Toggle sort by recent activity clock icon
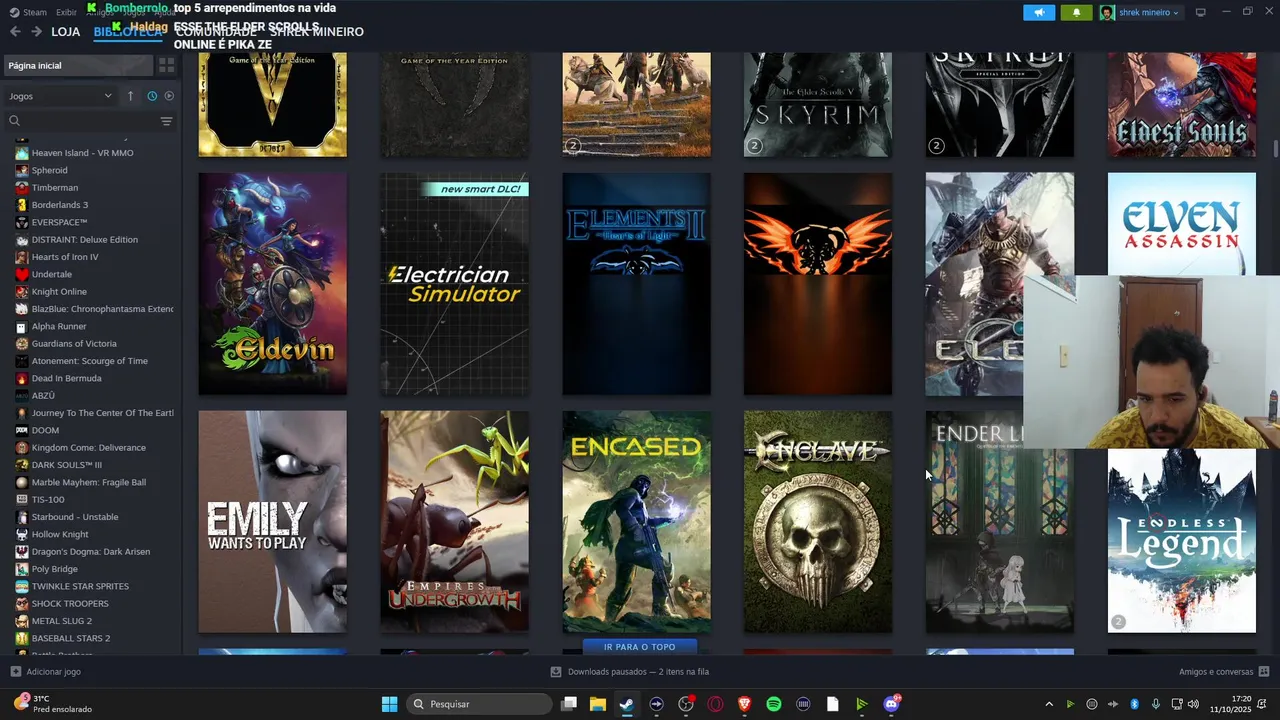The height and width of the screenshot is (720, 1280). pos(152,96)
